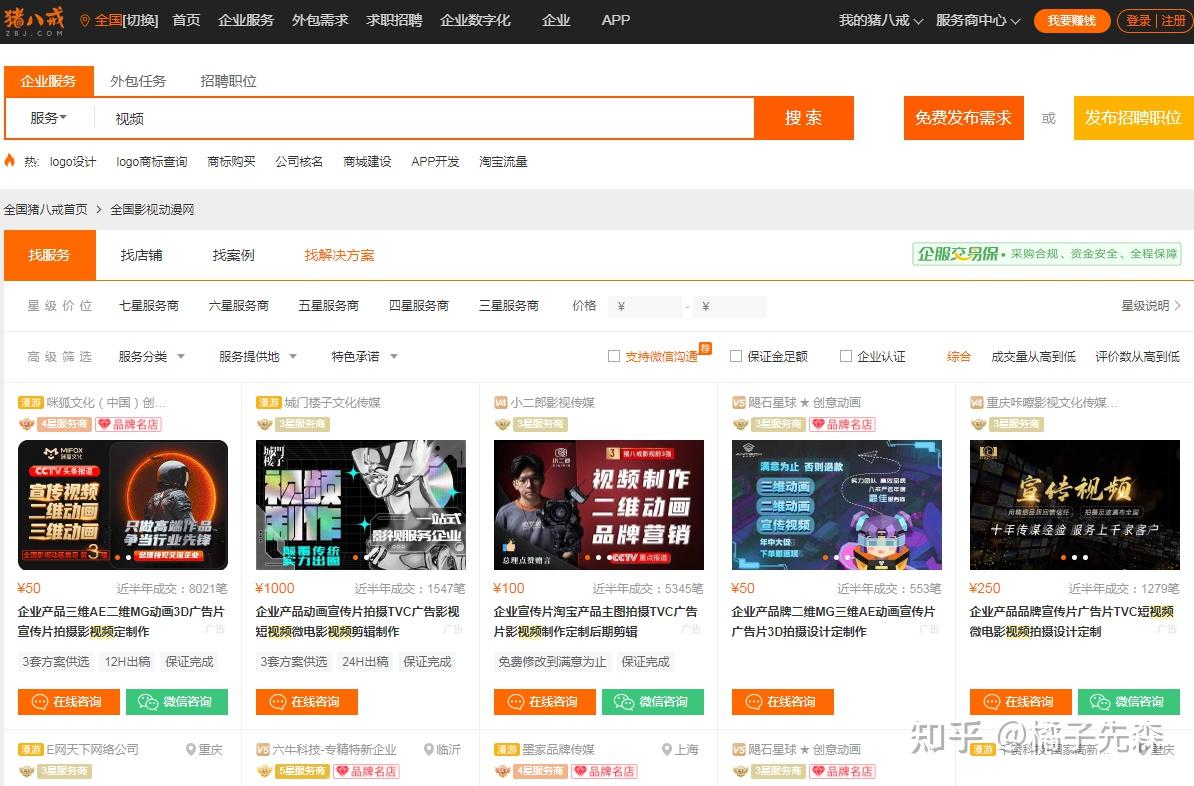Viewport: 1194px width, 786px height.
Task: Click the 全国影视动漫网 breadcrumb
Action: click(152, 209)
